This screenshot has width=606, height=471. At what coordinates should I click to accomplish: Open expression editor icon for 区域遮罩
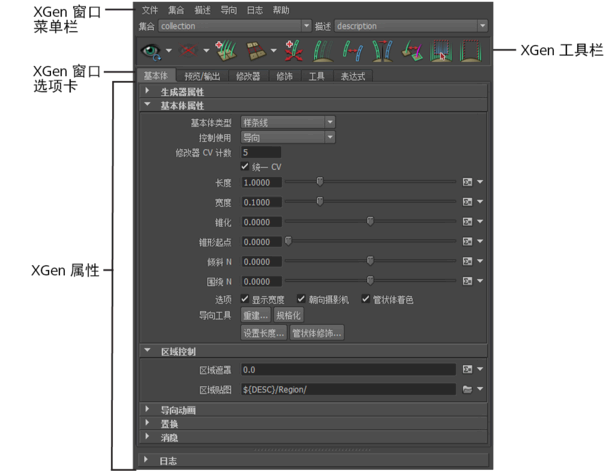(468, 369)
